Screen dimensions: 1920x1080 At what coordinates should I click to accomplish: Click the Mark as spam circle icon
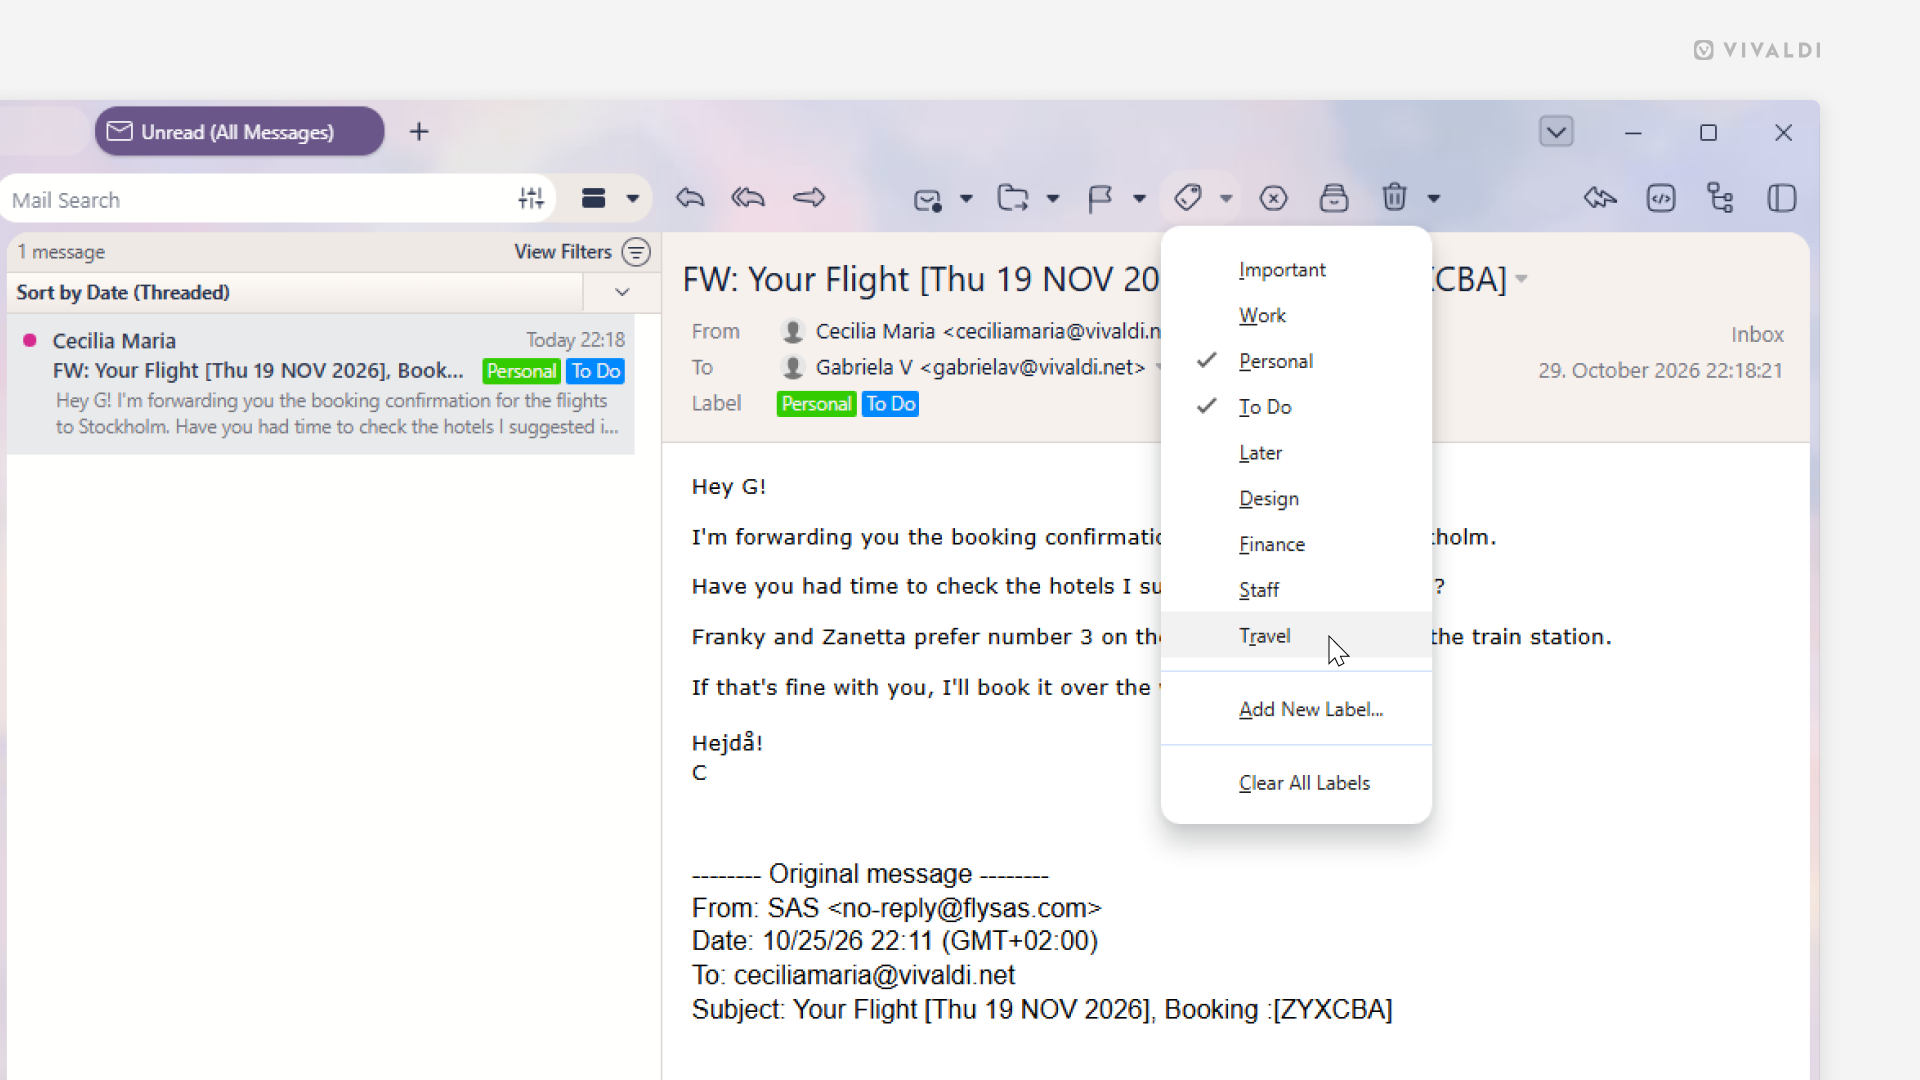(1273, 198)
